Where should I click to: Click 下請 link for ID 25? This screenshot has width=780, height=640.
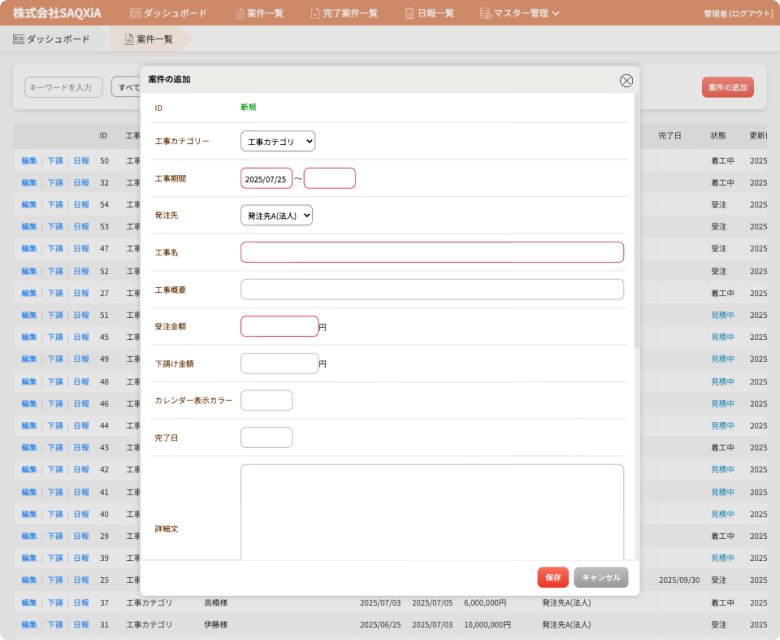pos(55,580)
